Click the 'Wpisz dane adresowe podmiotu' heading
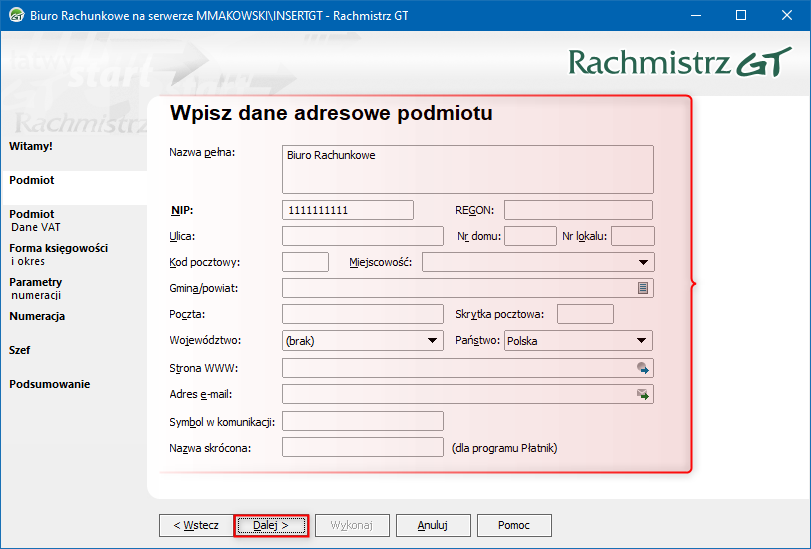 pos(331,113)
